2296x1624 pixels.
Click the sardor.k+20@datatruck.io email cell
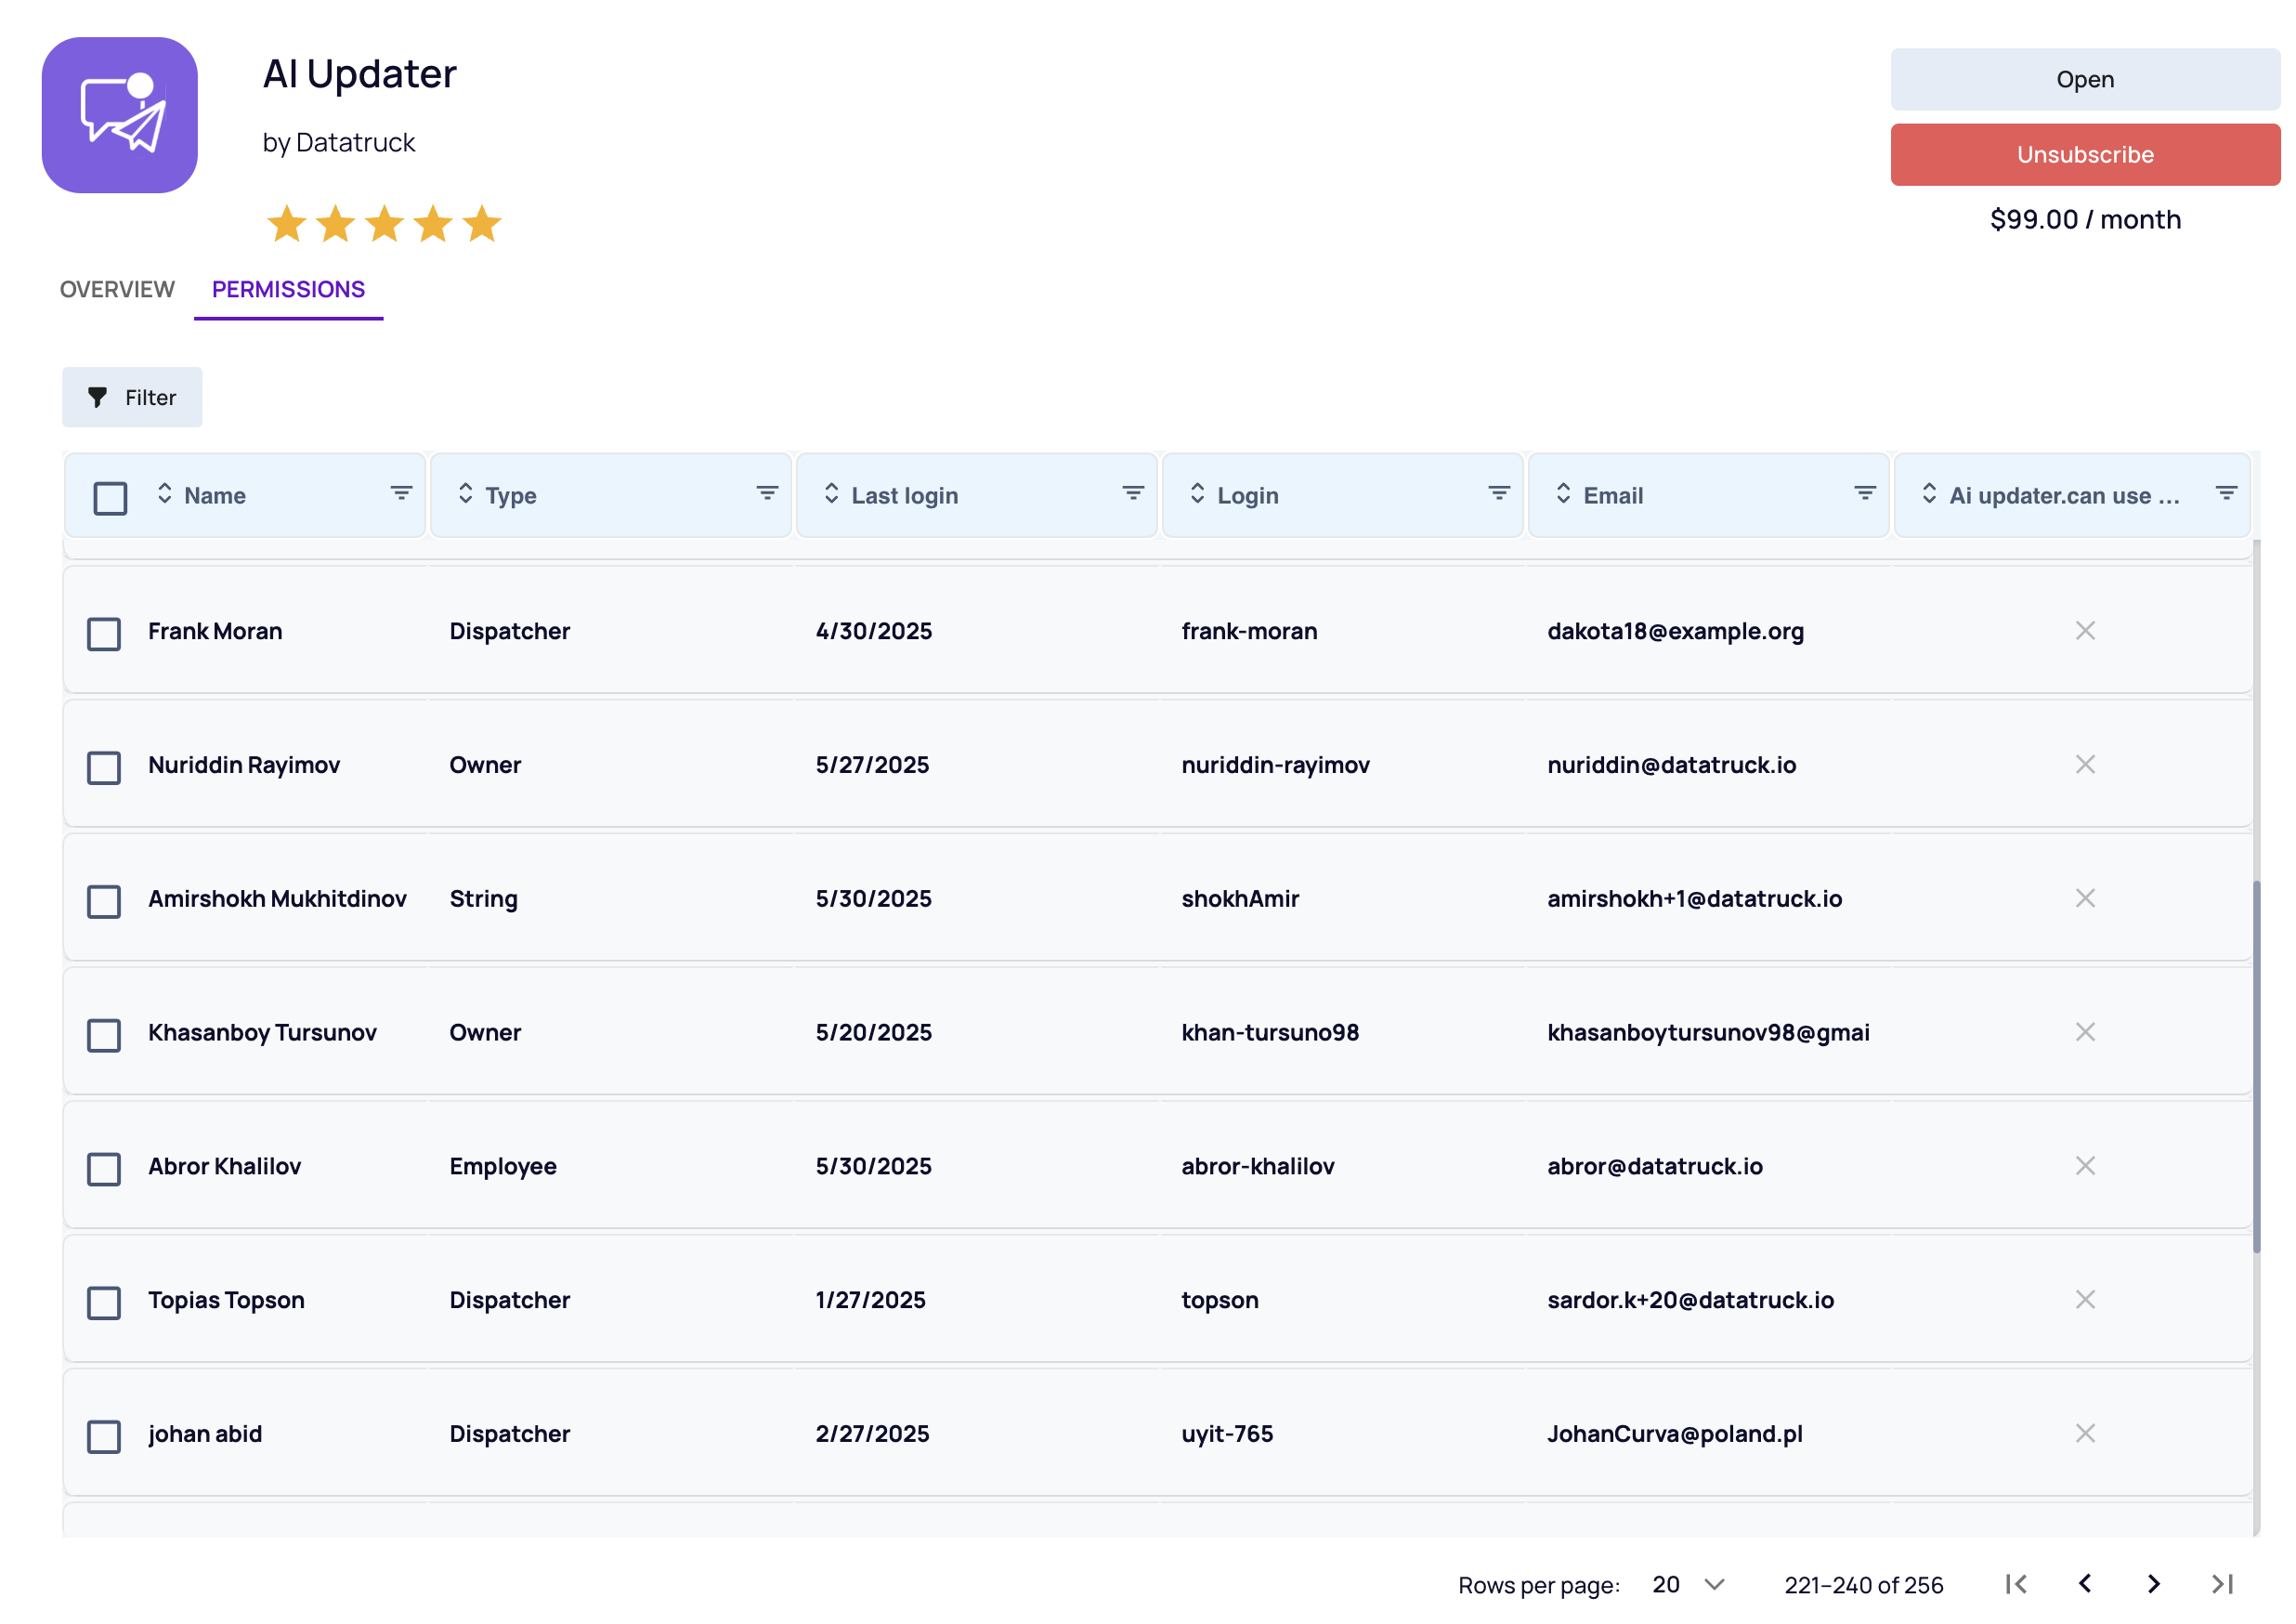(x=1690, y=1300)
